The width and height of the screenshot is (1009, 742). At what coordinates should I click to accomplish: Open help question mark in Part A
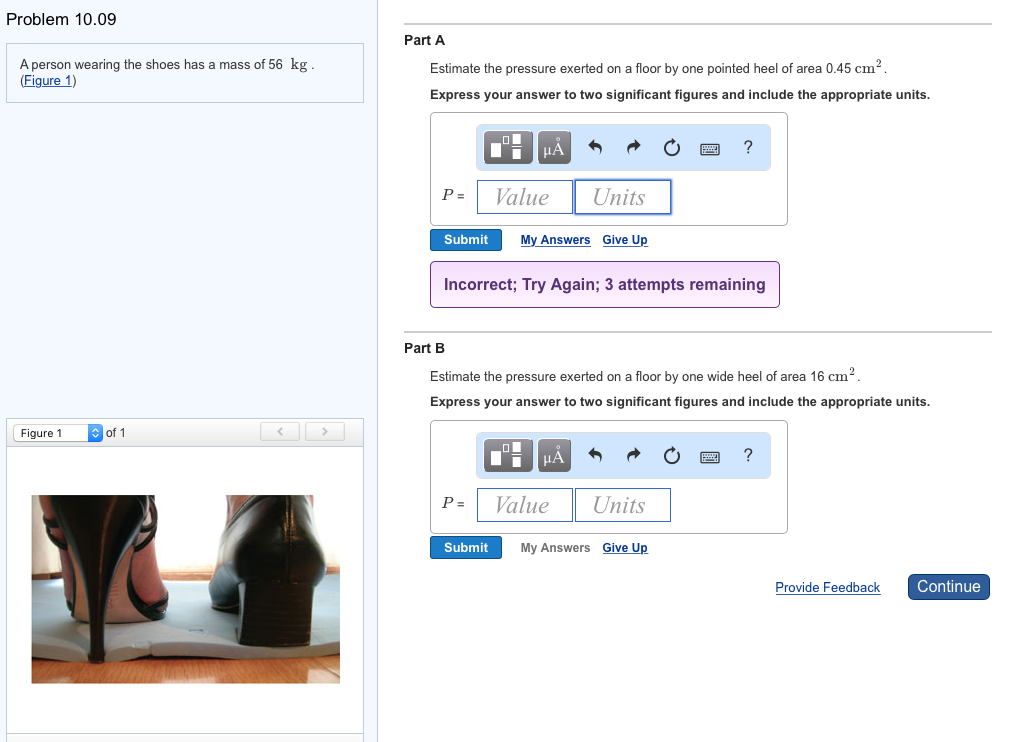coord(748,147)
